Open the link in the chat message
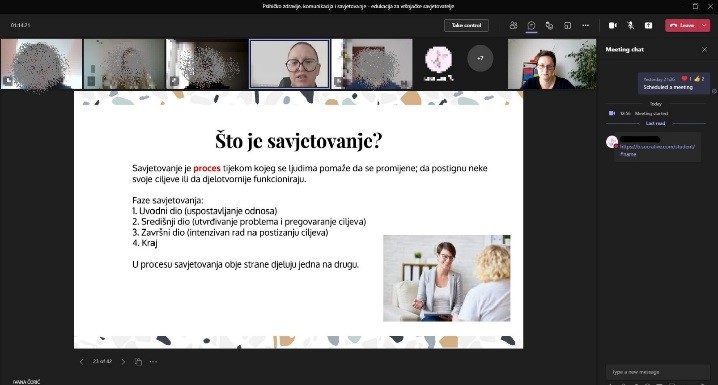The image size is (718, 385). pos(657,150)
